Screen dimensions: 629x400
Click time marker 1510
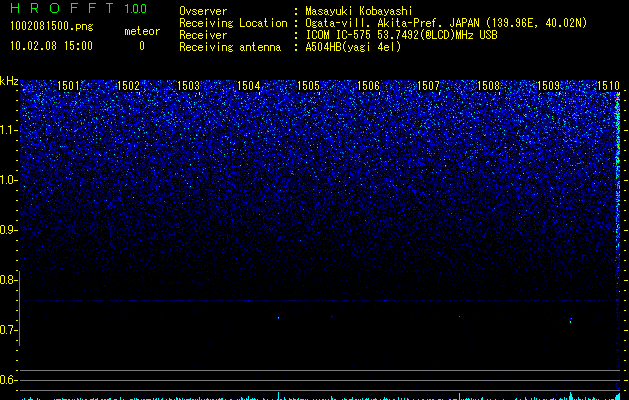[608, 86]
